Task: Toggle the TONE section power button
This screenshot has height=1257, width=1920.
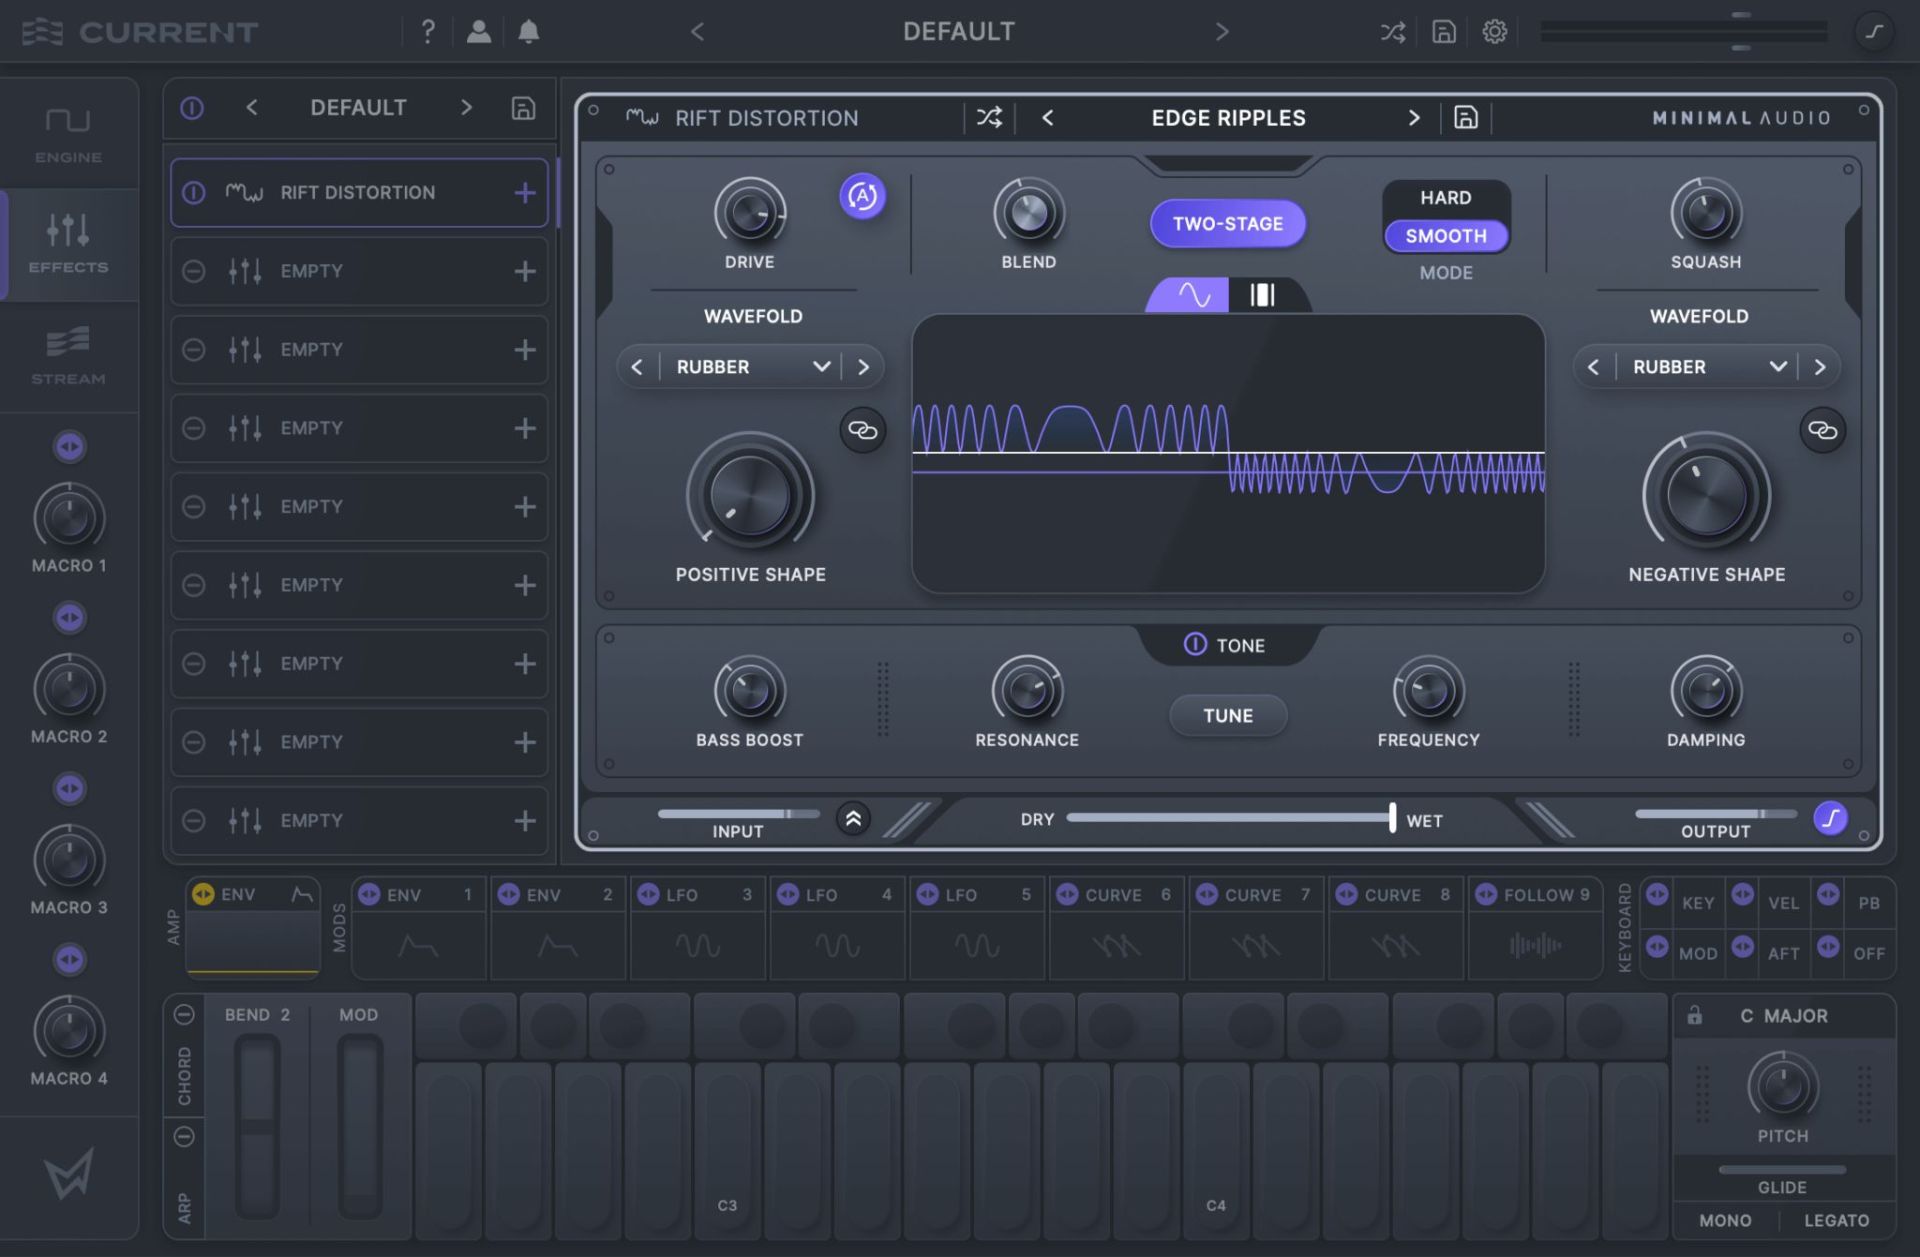Action: coord(1194,644)
